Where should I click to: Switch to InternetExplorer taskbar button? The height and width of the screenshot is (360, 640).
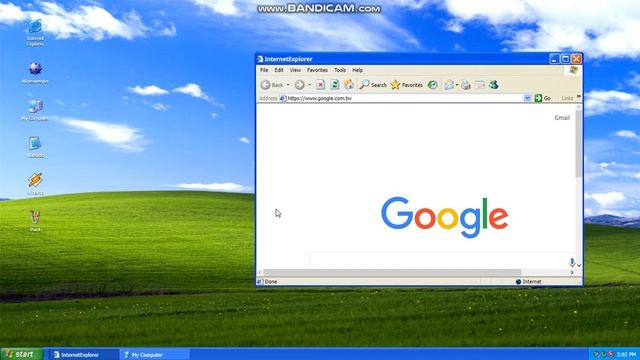coord(83,355)
